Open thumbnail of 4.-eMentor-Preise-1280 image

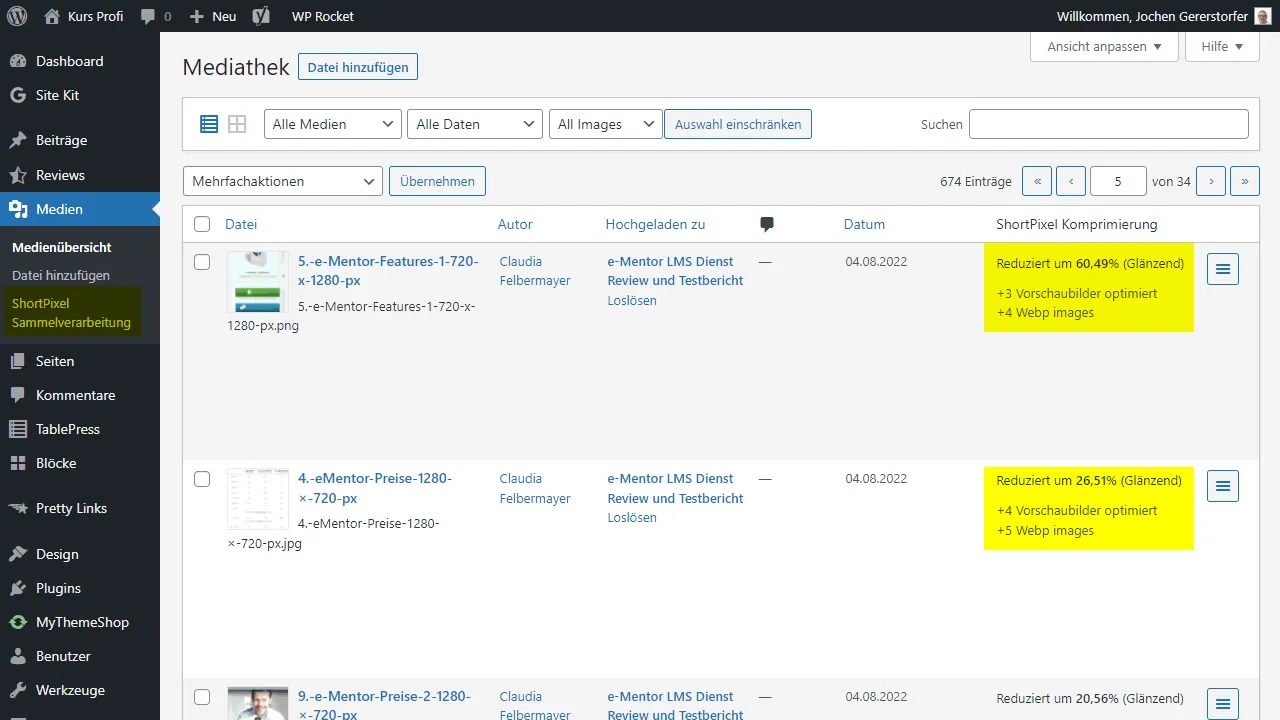tap(257, 499)
